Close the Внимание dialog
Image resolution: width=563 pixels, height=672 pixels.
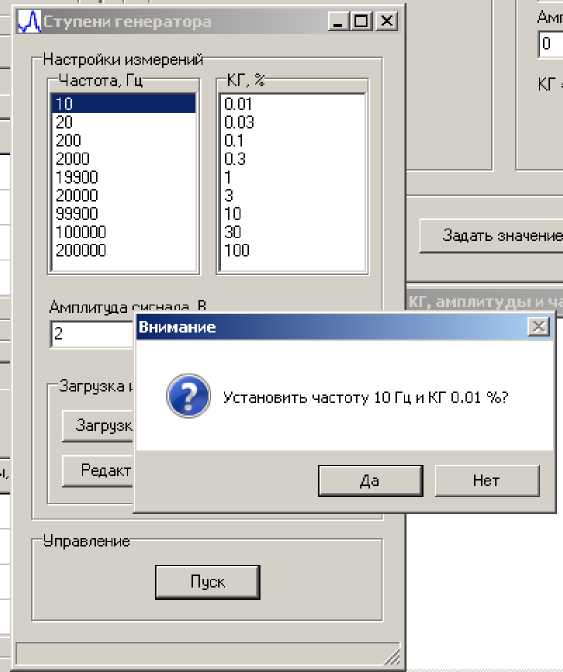538,327
